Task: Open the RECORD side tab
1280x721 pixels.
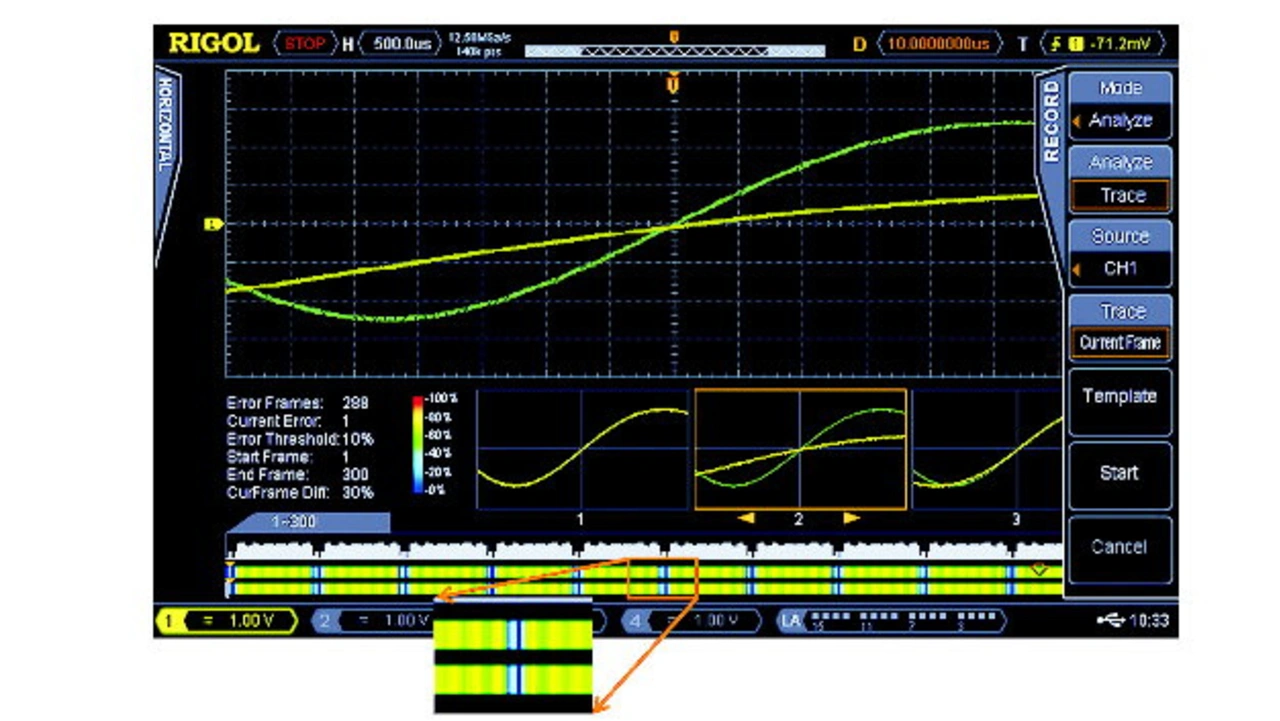Action: point(1051,121)
